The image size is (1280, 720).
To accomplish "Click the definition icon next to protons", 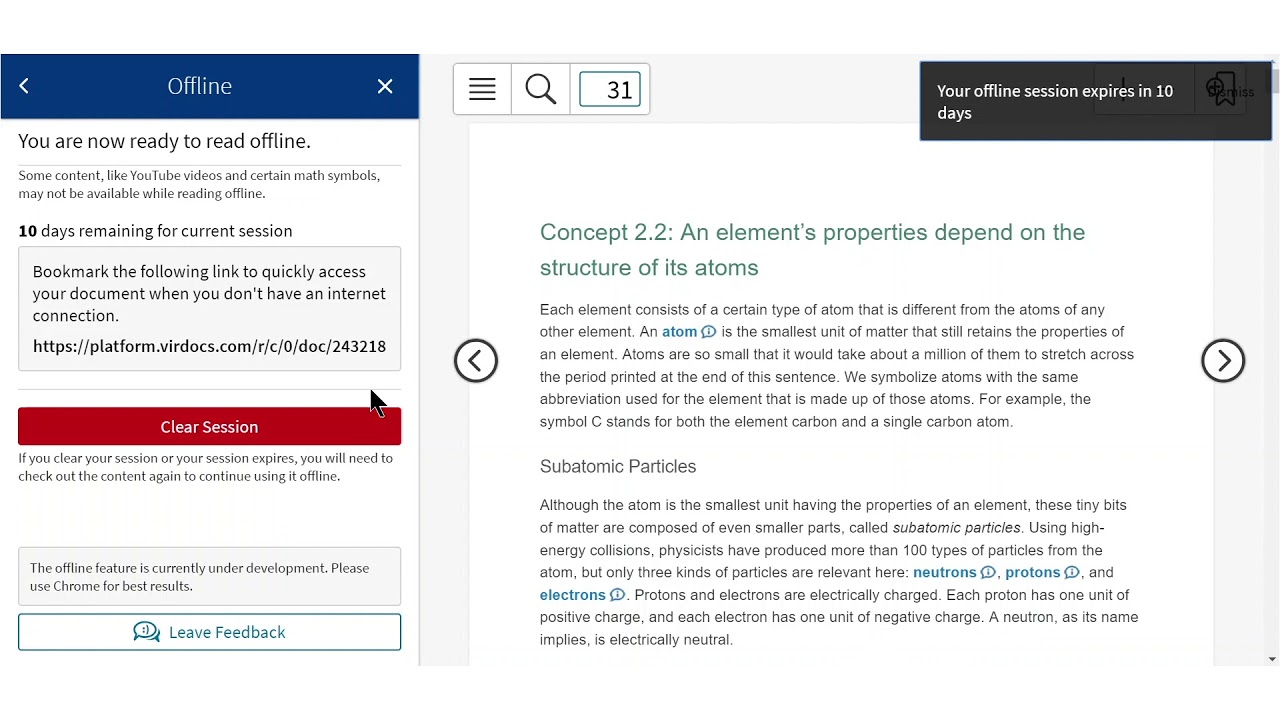I will click(x=1072, y=573).
